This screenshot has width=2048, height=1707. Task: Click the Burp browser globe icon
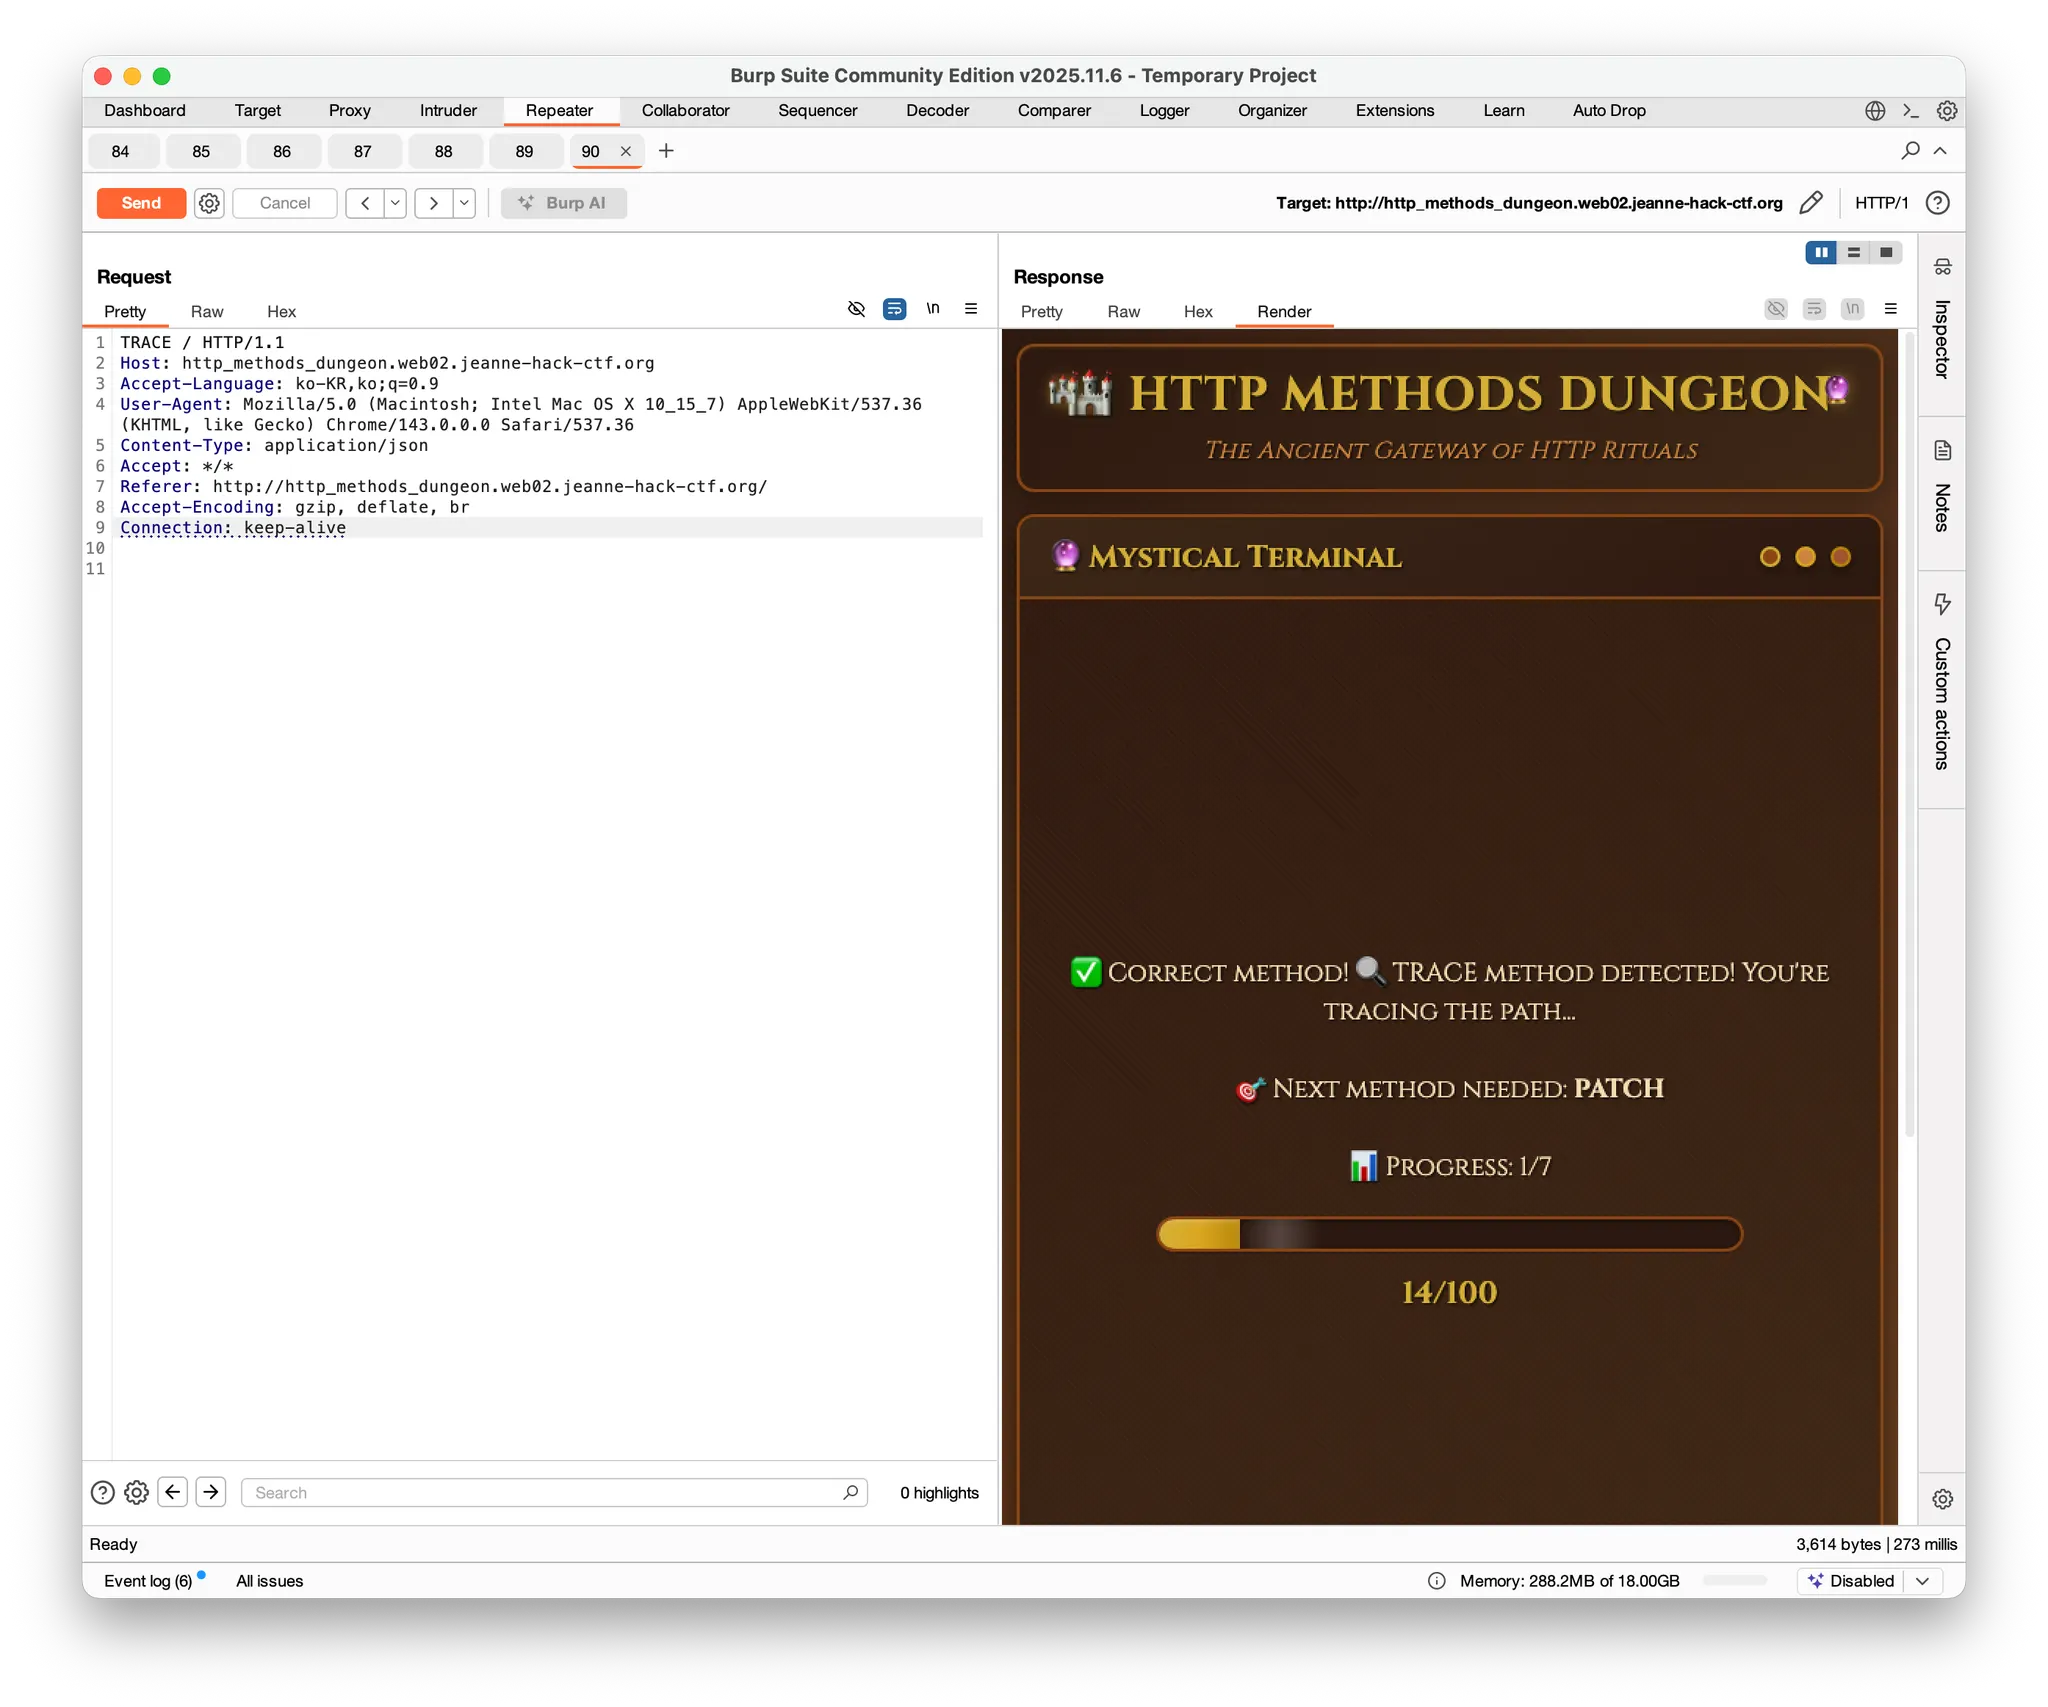tap(1875, 111)
